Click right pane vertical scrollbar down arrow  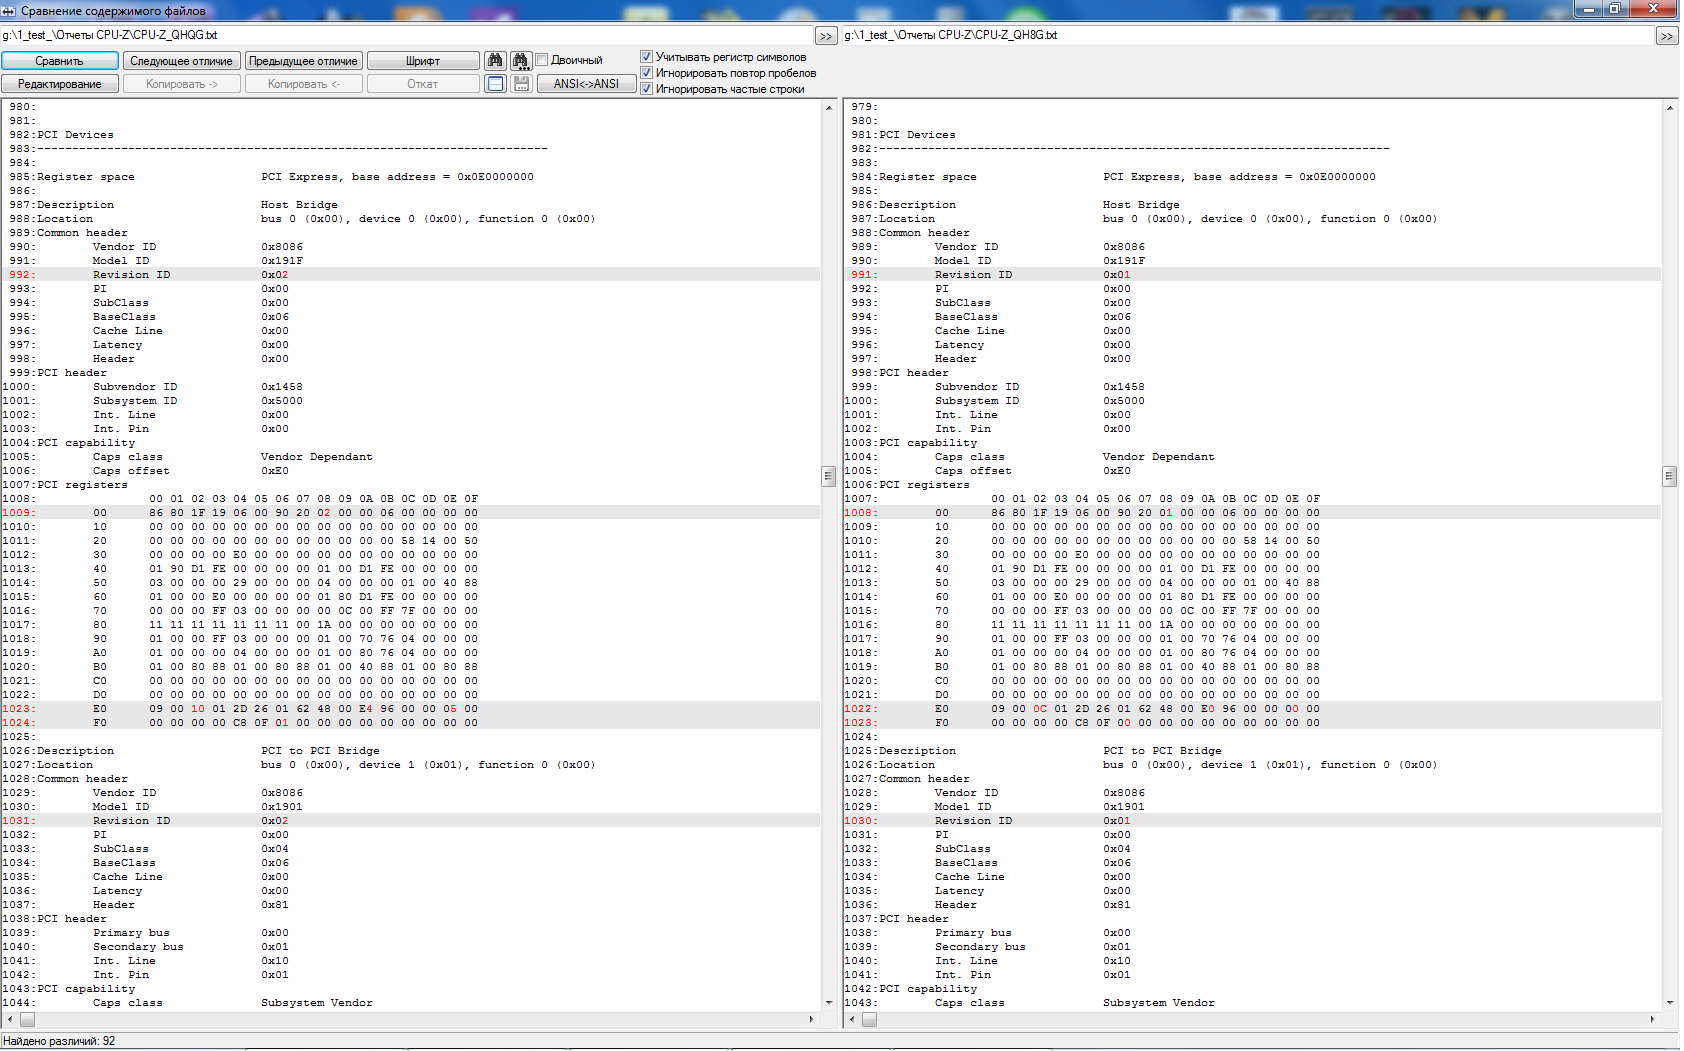tap(1670, 1003)
